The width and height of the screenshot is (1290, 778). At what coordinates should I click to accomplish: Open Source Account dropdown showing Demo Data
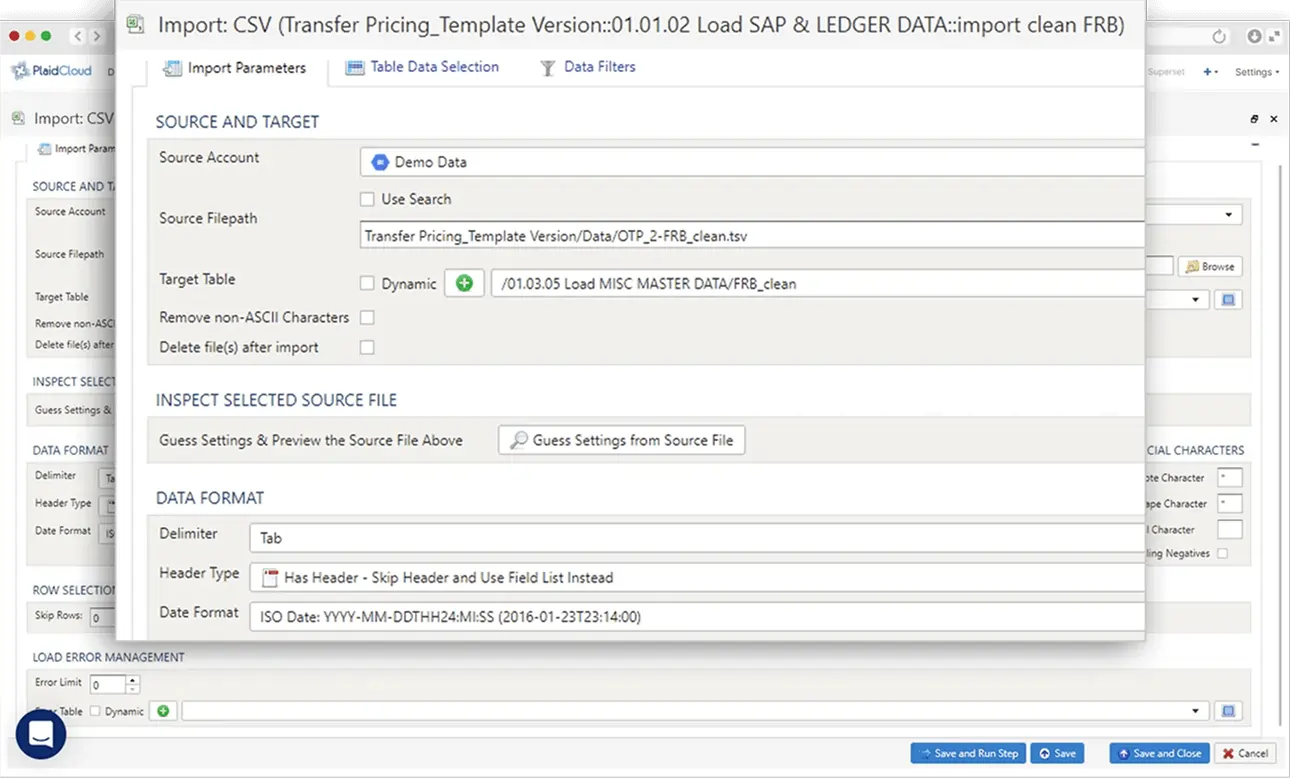coord(752,162)
